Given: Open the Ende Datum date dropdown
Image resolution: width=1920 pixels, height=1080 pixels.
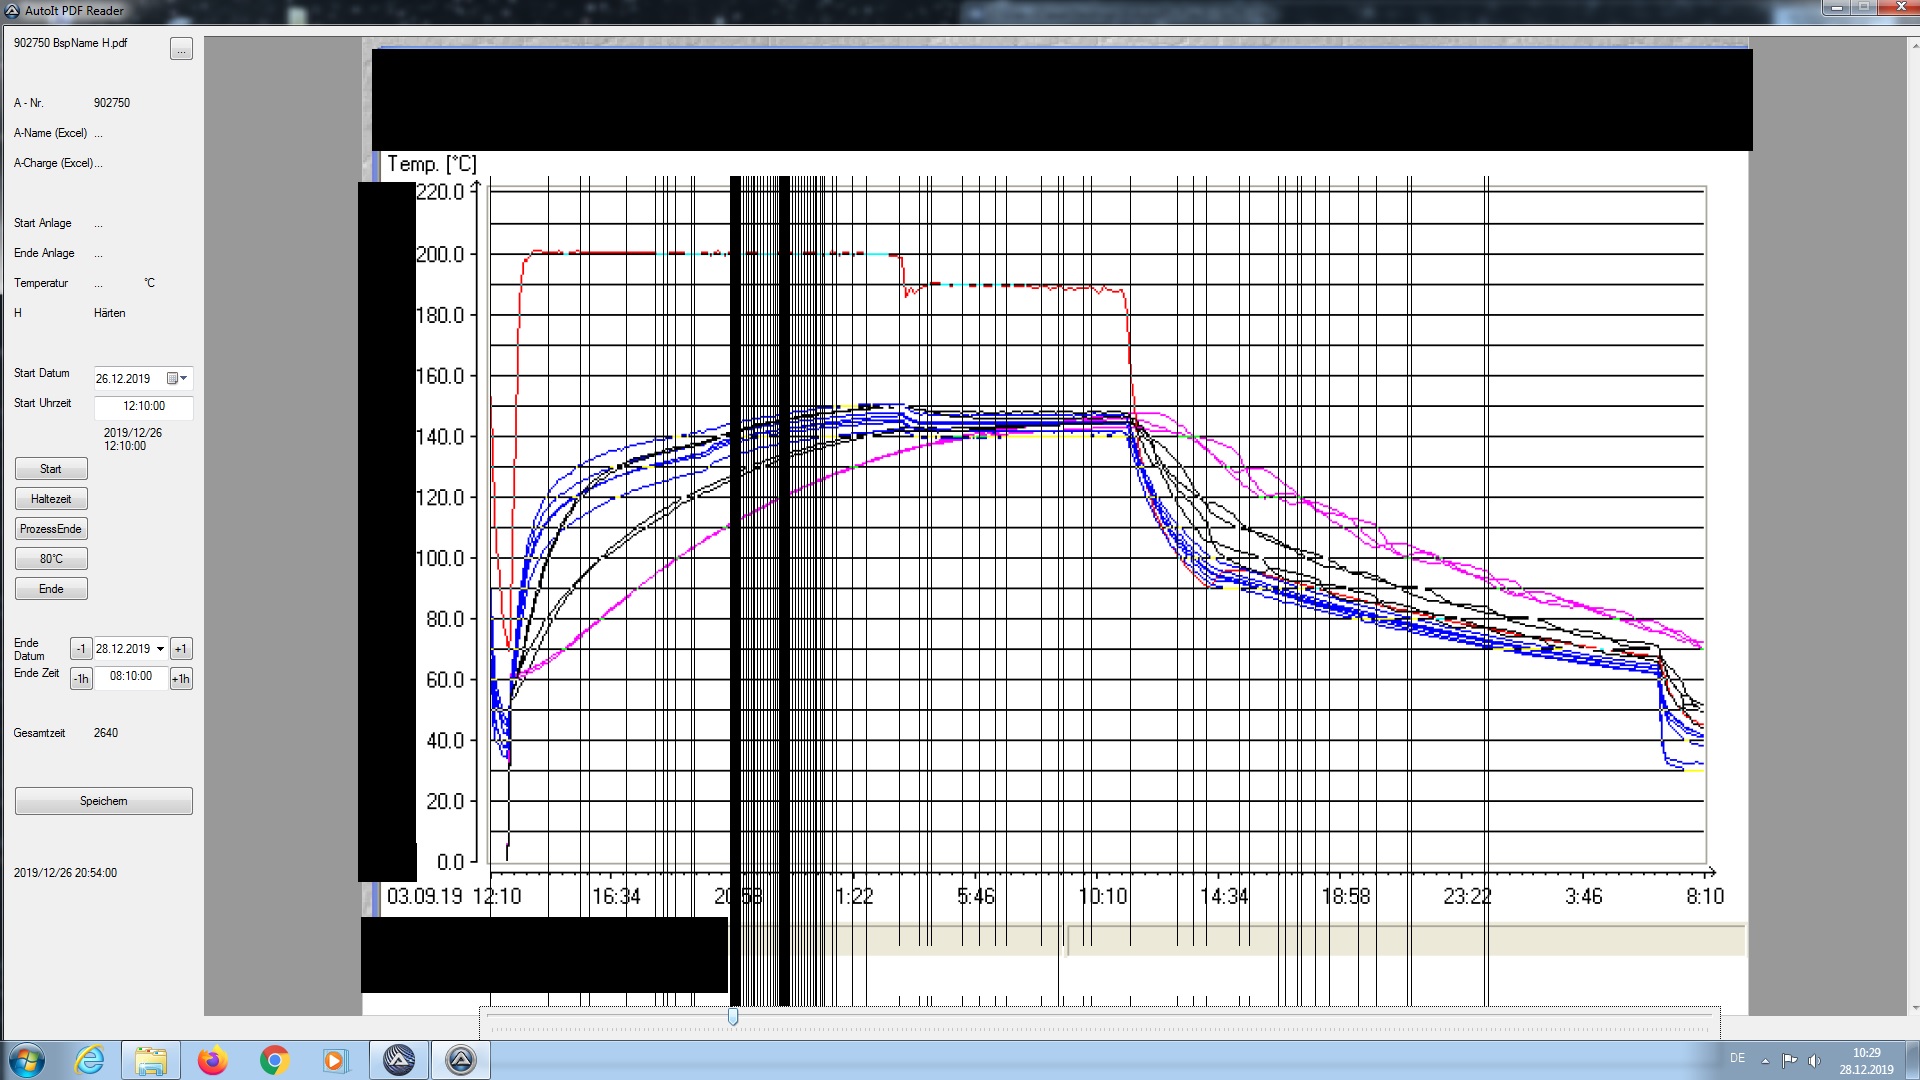Looking at the screenshot, I should pos(160,649).
